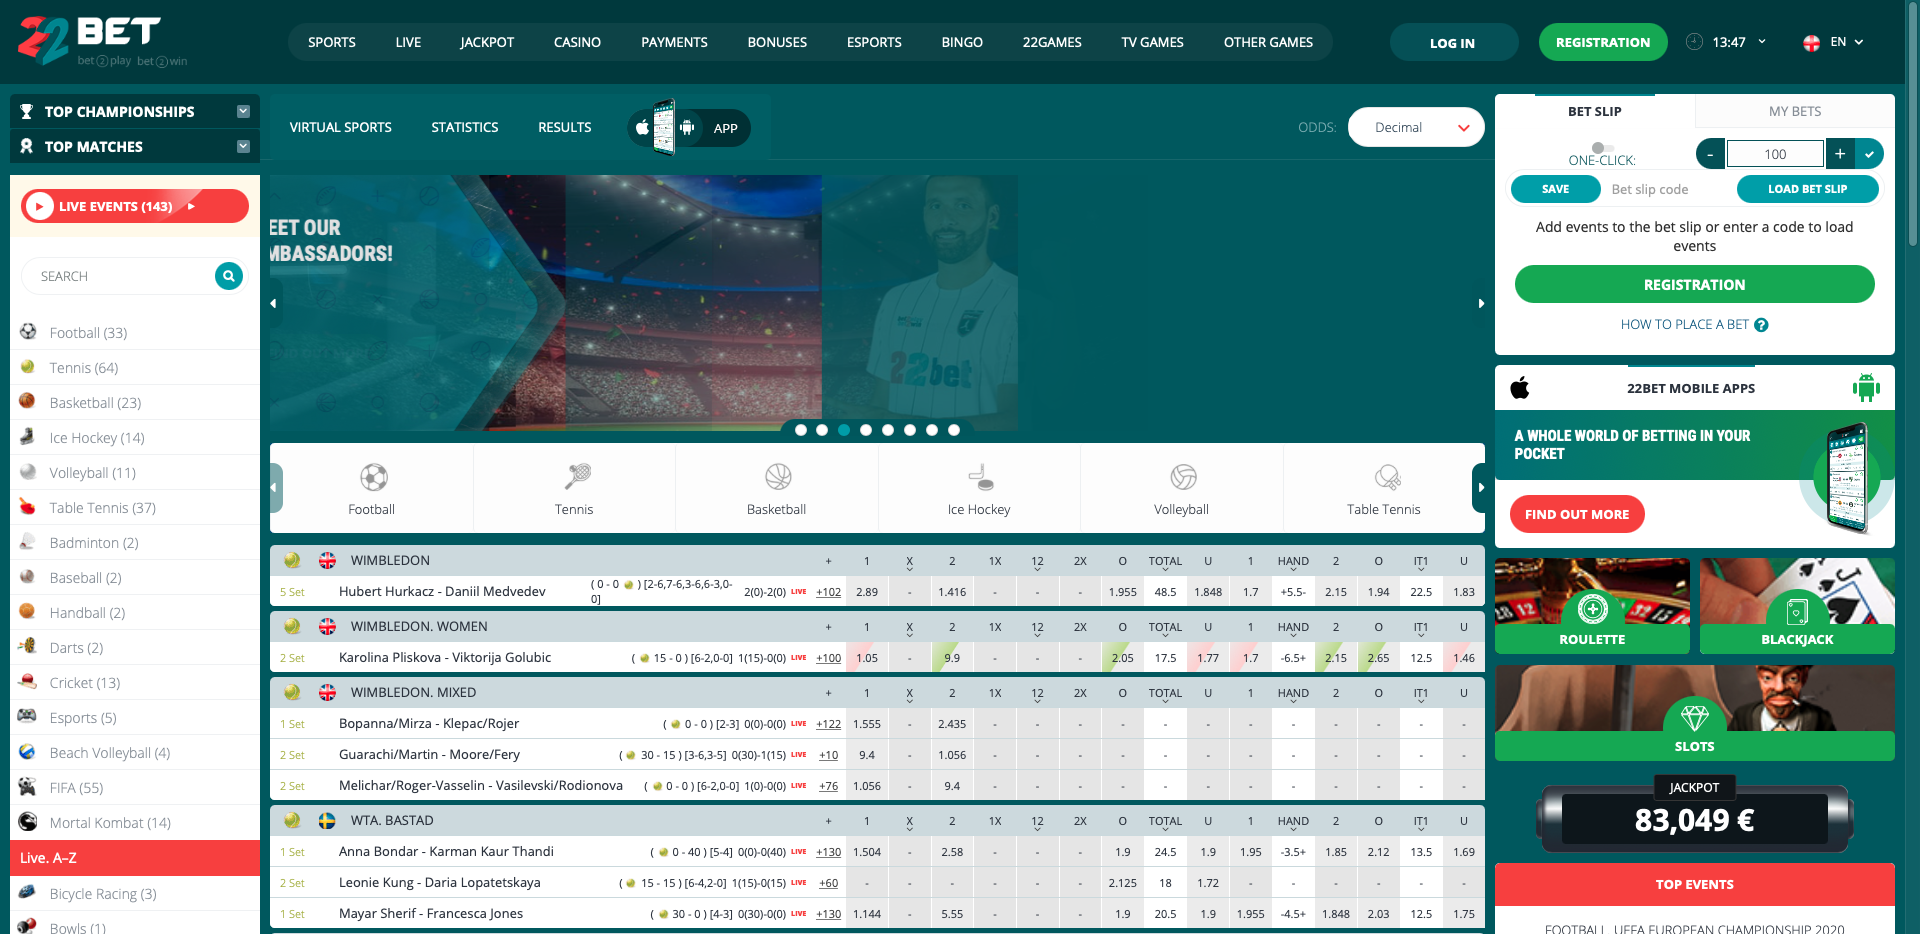Click the one-click stake amount field
The height and width of the screenshot is (934, 1920).
1775,154
